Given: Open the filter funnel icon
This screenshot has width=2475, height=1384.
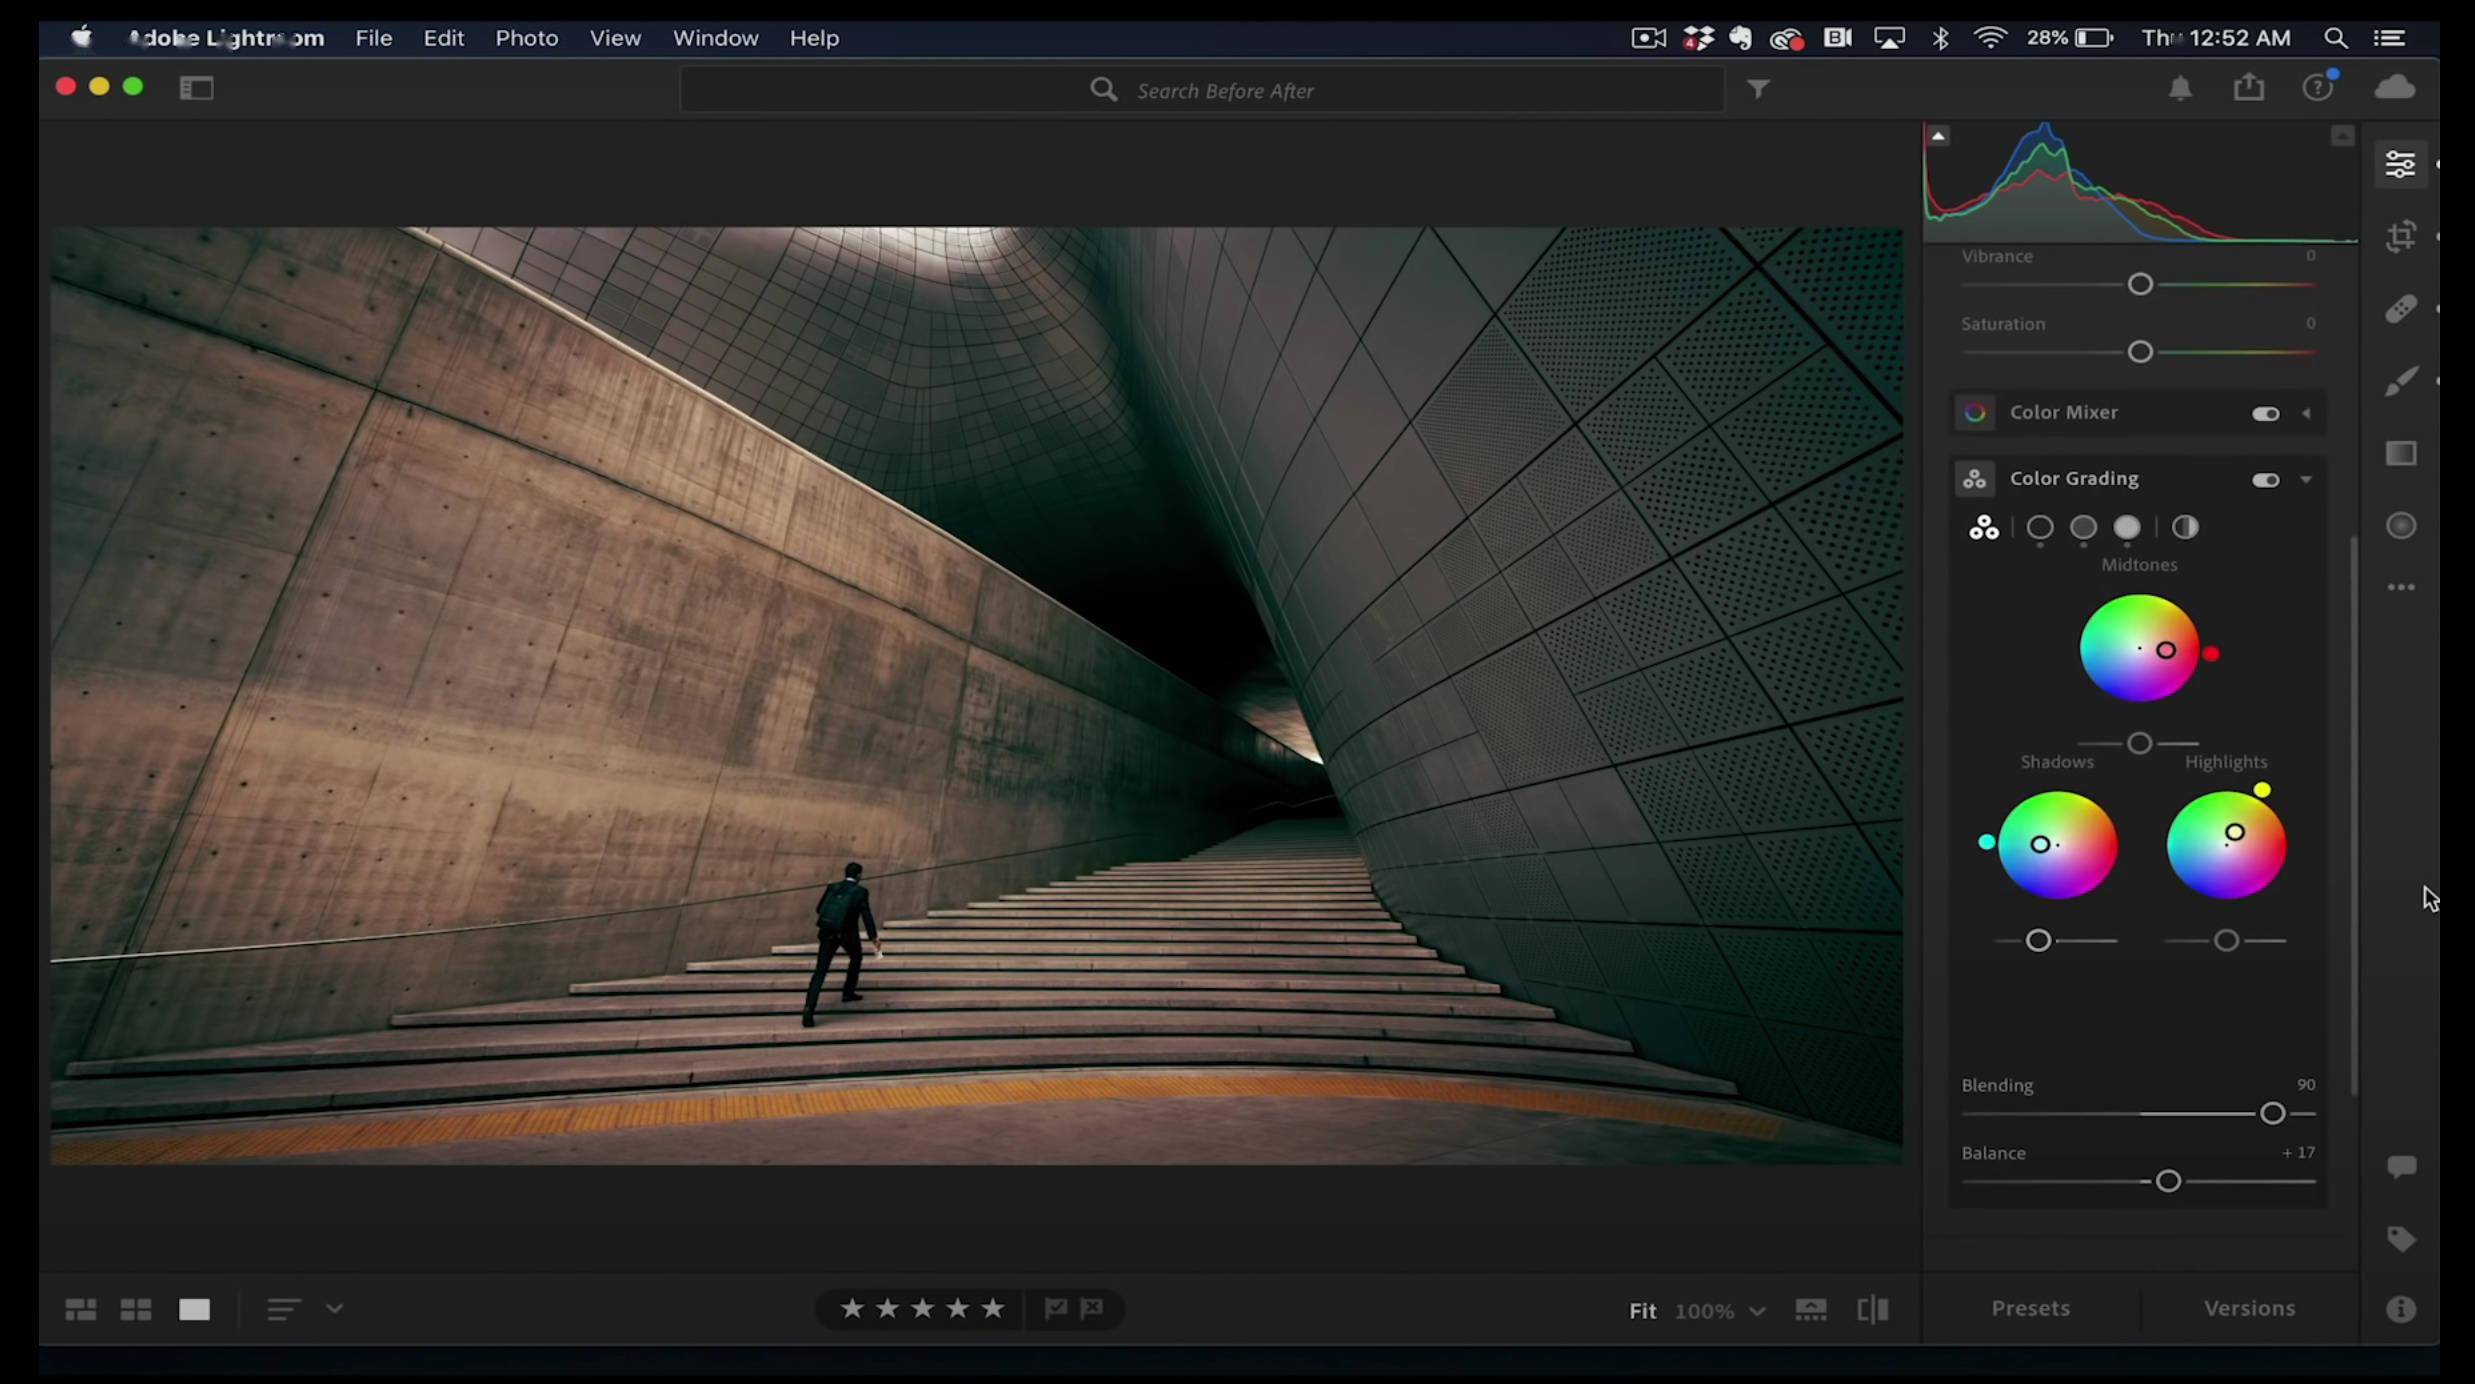Looking at the screenshot, I should [x=1758, y=90].
